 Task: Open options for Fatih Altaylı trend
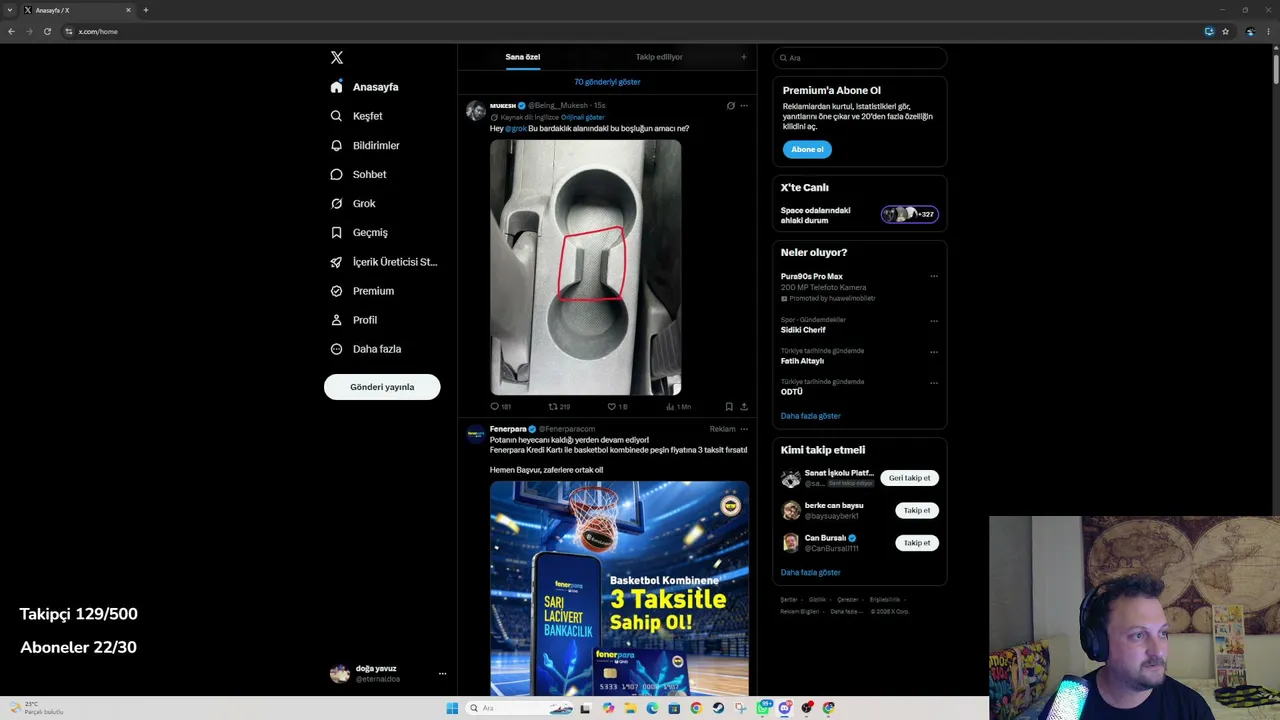pyautogui.click(x=934, y=352)
